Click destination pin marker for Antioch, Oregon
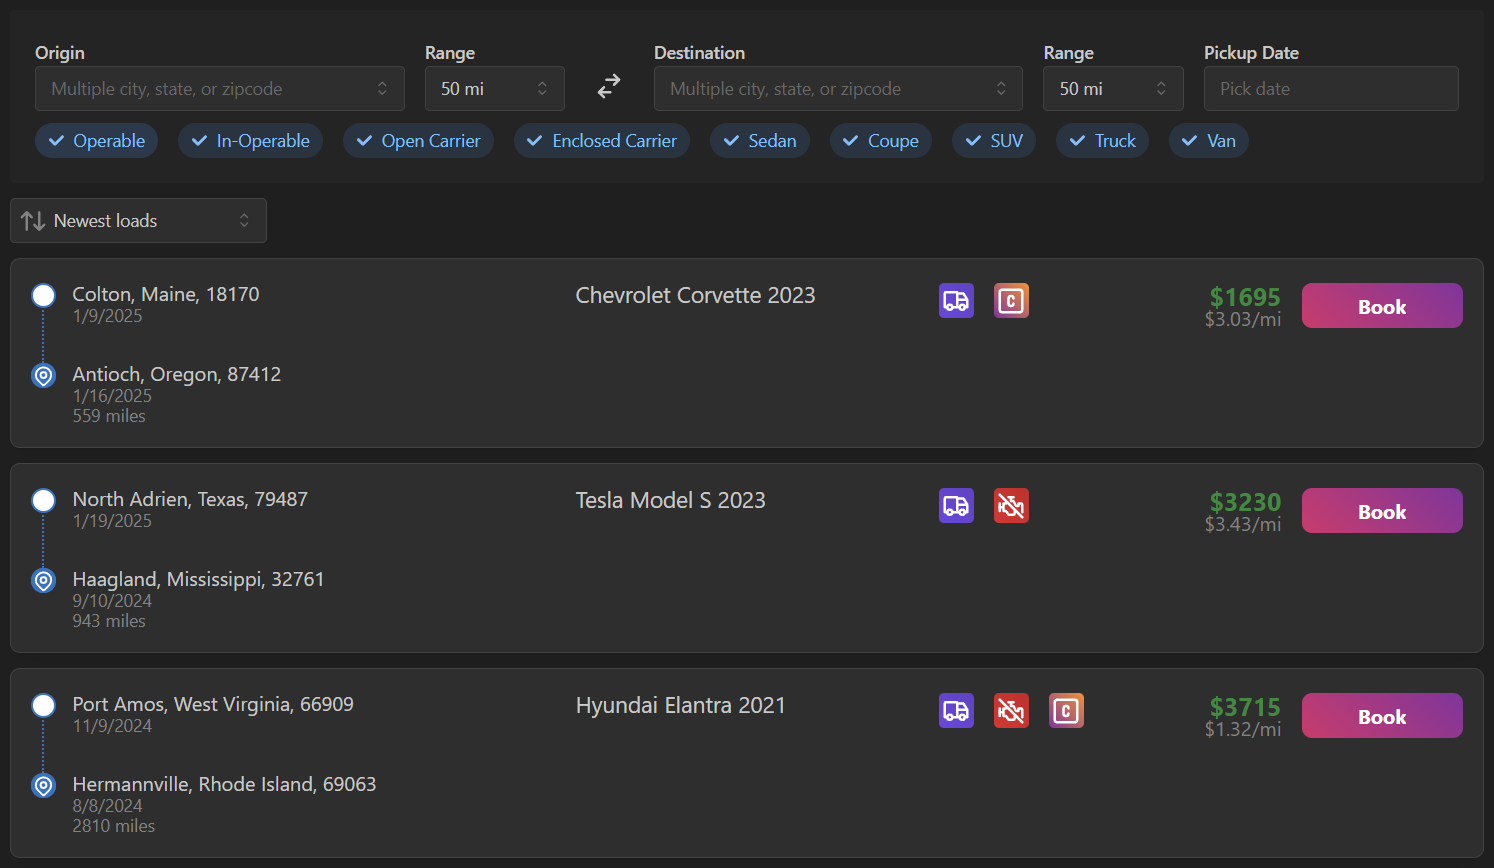 pyautogui.click(x=43, y=375)
